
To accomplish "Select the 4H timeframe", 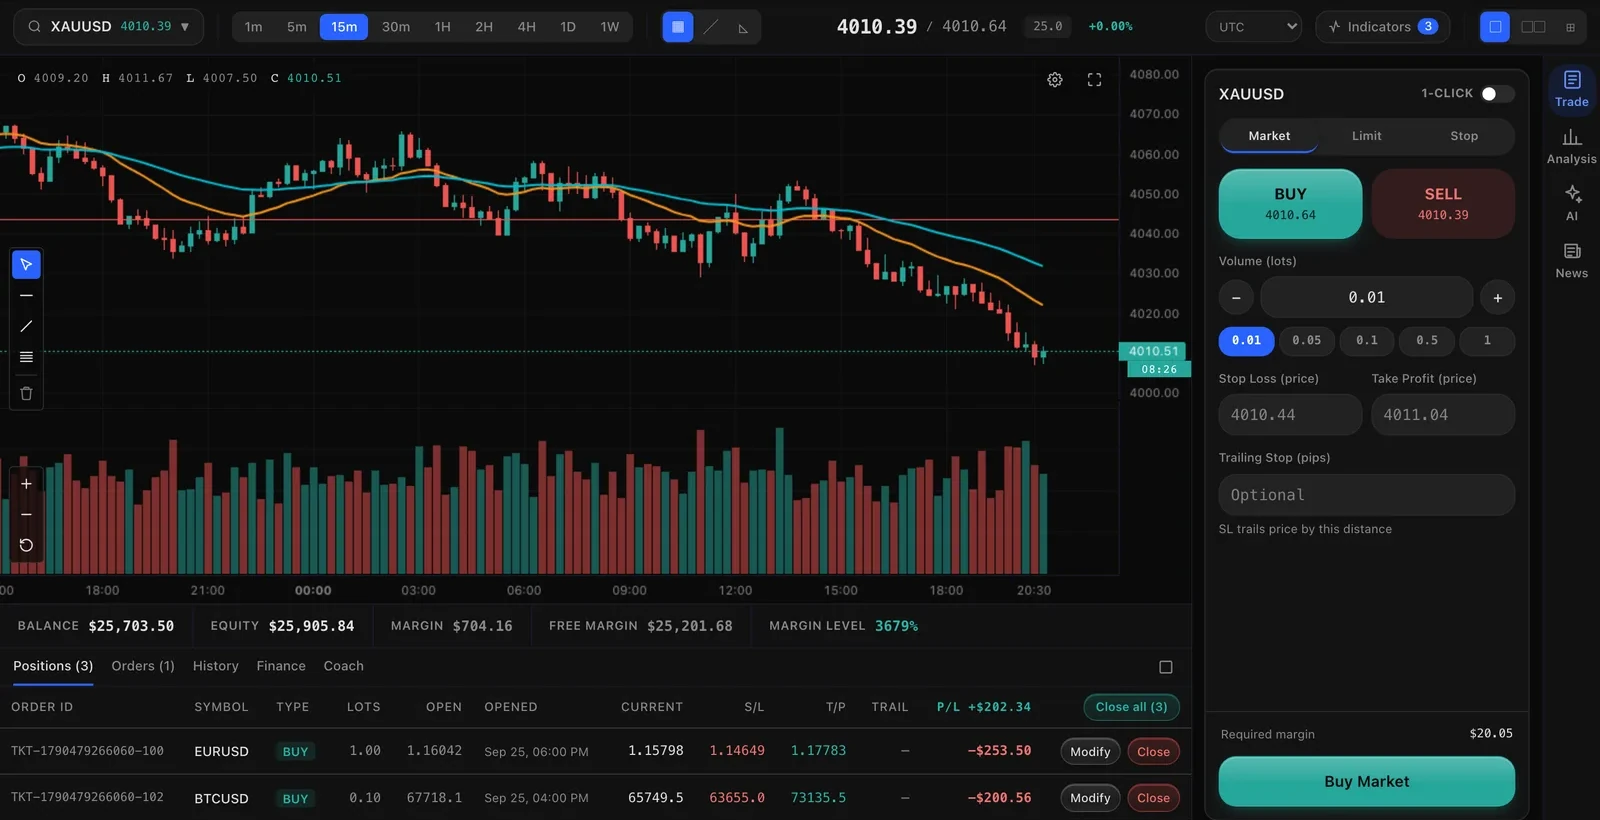I will [x=526, y=27].
